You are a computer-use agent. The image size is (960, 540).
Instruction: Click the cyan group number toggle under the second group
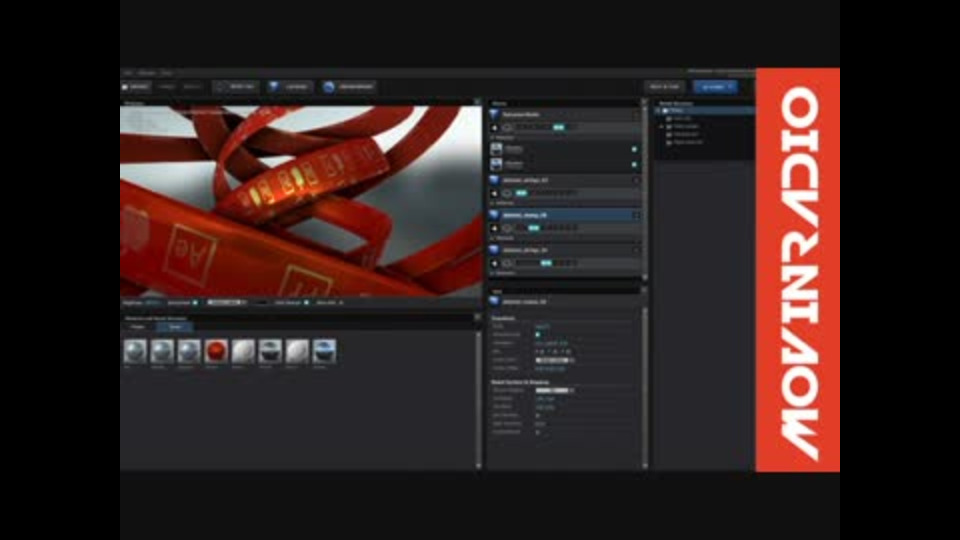point(521,193)
